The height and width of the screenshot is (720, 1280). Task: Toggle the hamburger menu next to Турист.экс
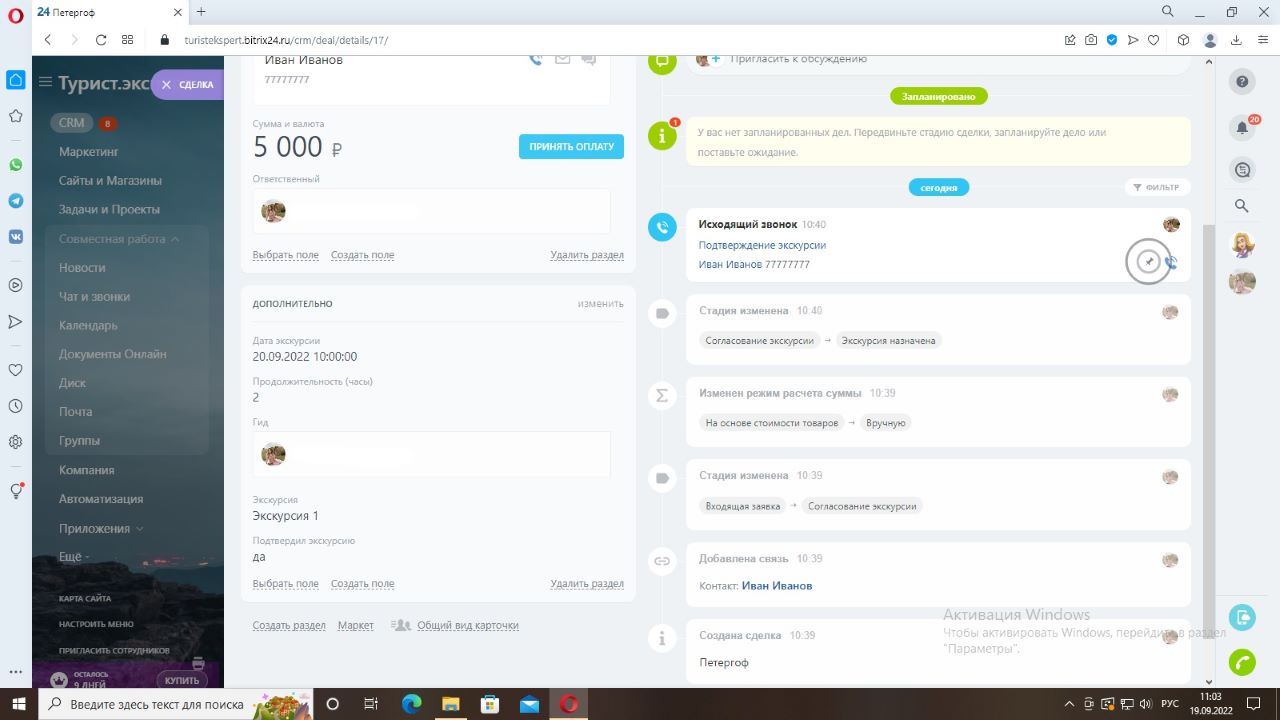point(45,82)
